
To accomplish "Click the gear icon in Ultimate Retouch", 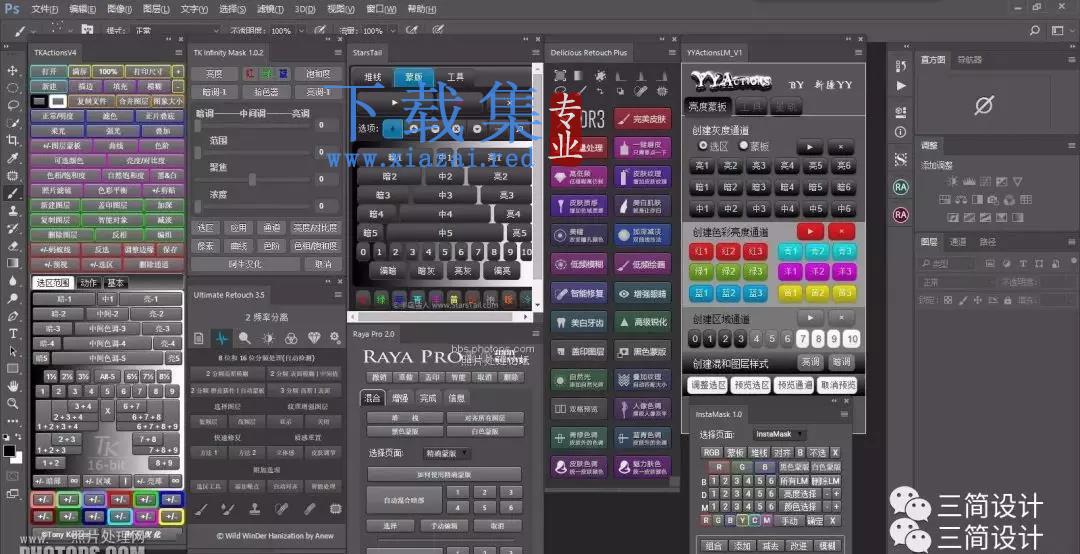I will pyautogui.click(x=335, y=338).
